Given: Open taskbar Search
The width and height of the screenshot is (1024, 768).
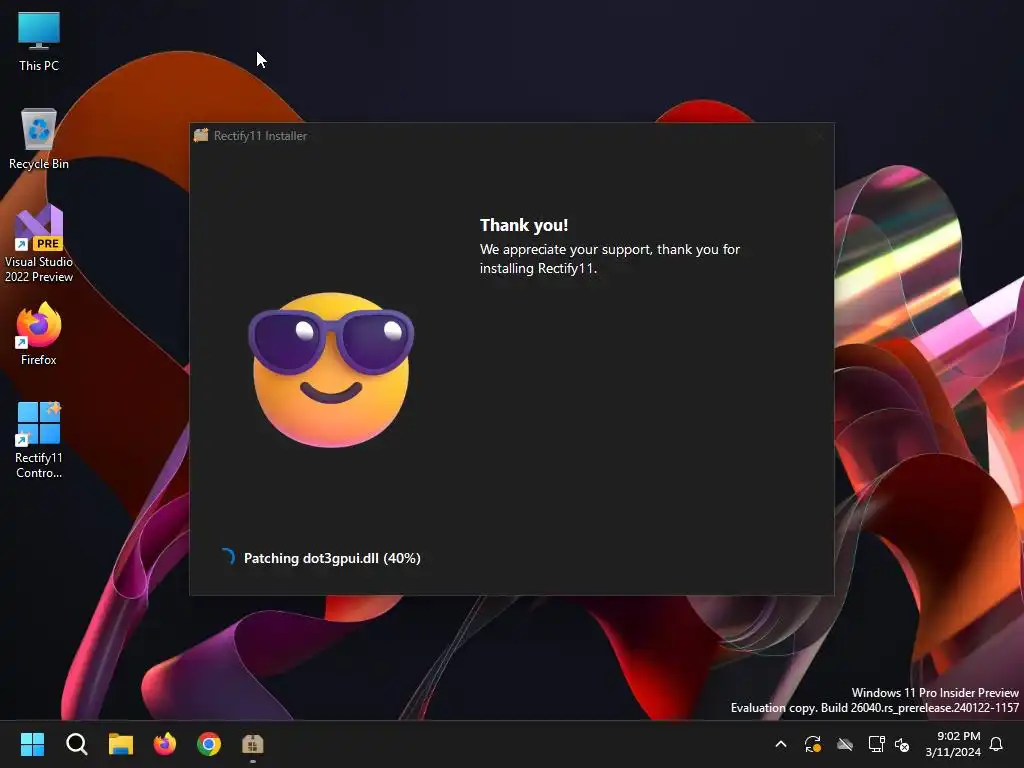Looking at the screenshot, I should [x=76, y=744].
